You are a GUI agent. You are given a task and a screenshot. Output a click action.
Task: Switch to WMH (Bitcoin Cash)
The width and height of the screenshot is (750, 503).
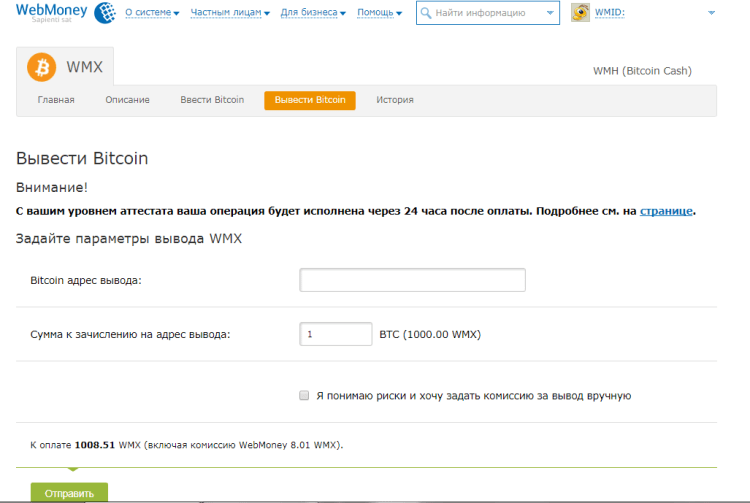[x=642, y=71]
